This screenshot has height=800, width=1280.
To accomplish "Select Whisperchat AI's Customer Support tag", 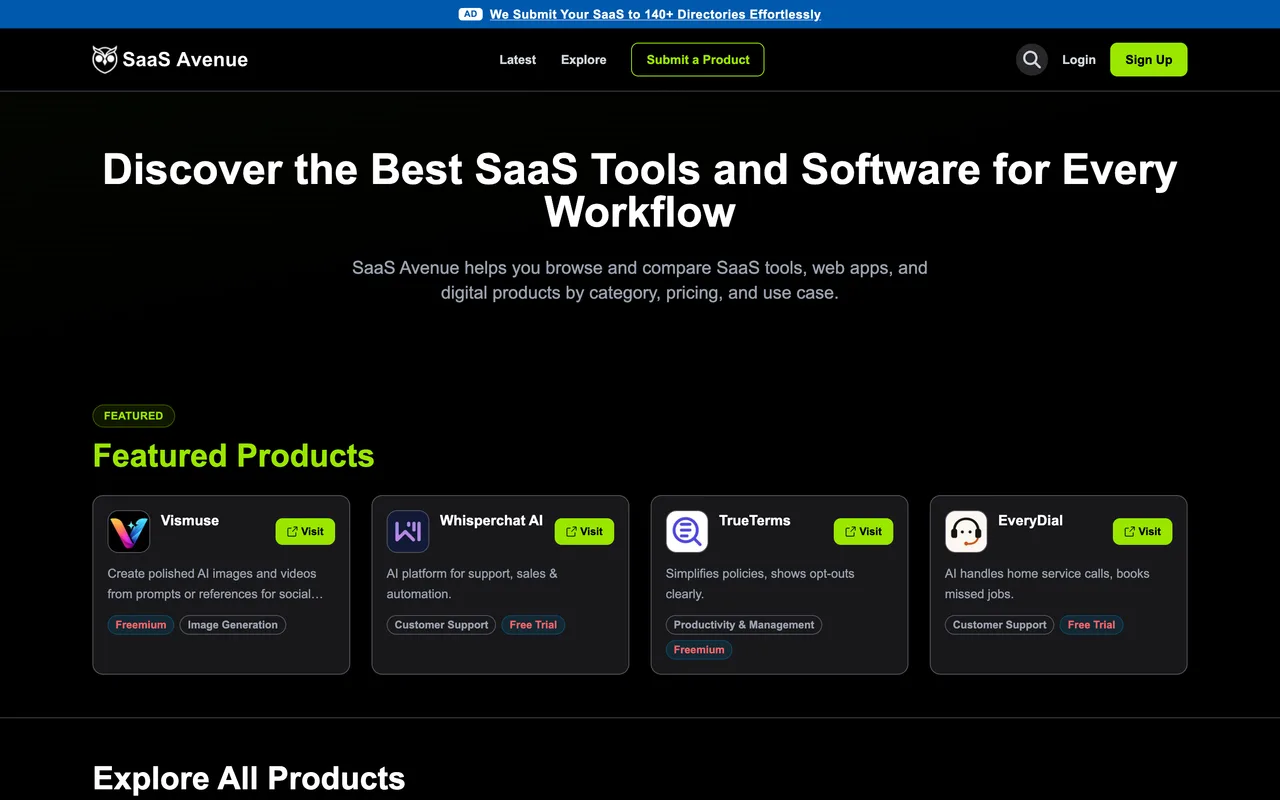I will (441, 625).
